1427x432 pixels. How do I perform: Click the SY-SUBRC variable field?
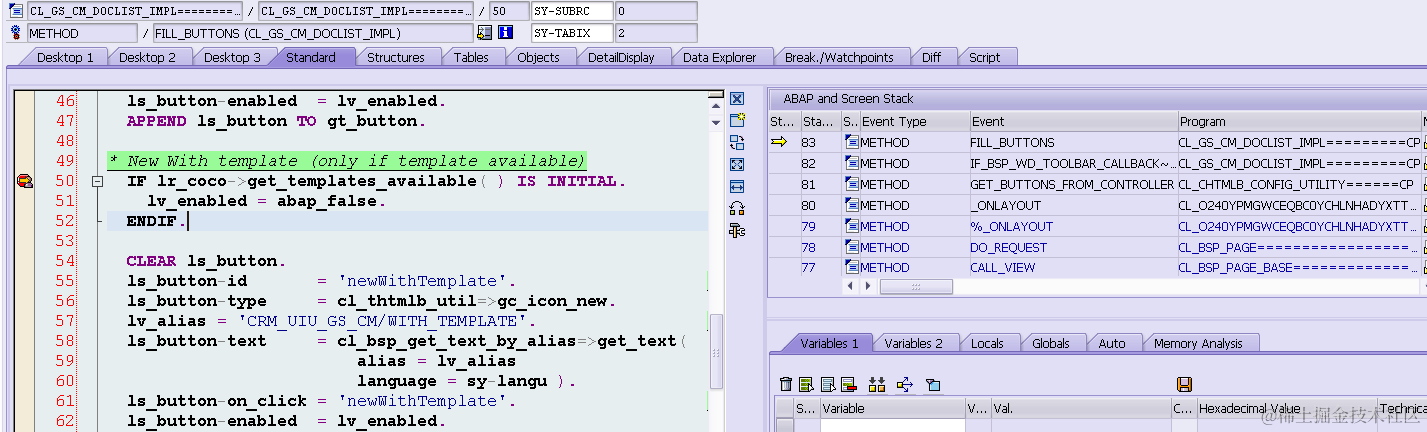tap(571, 11)
